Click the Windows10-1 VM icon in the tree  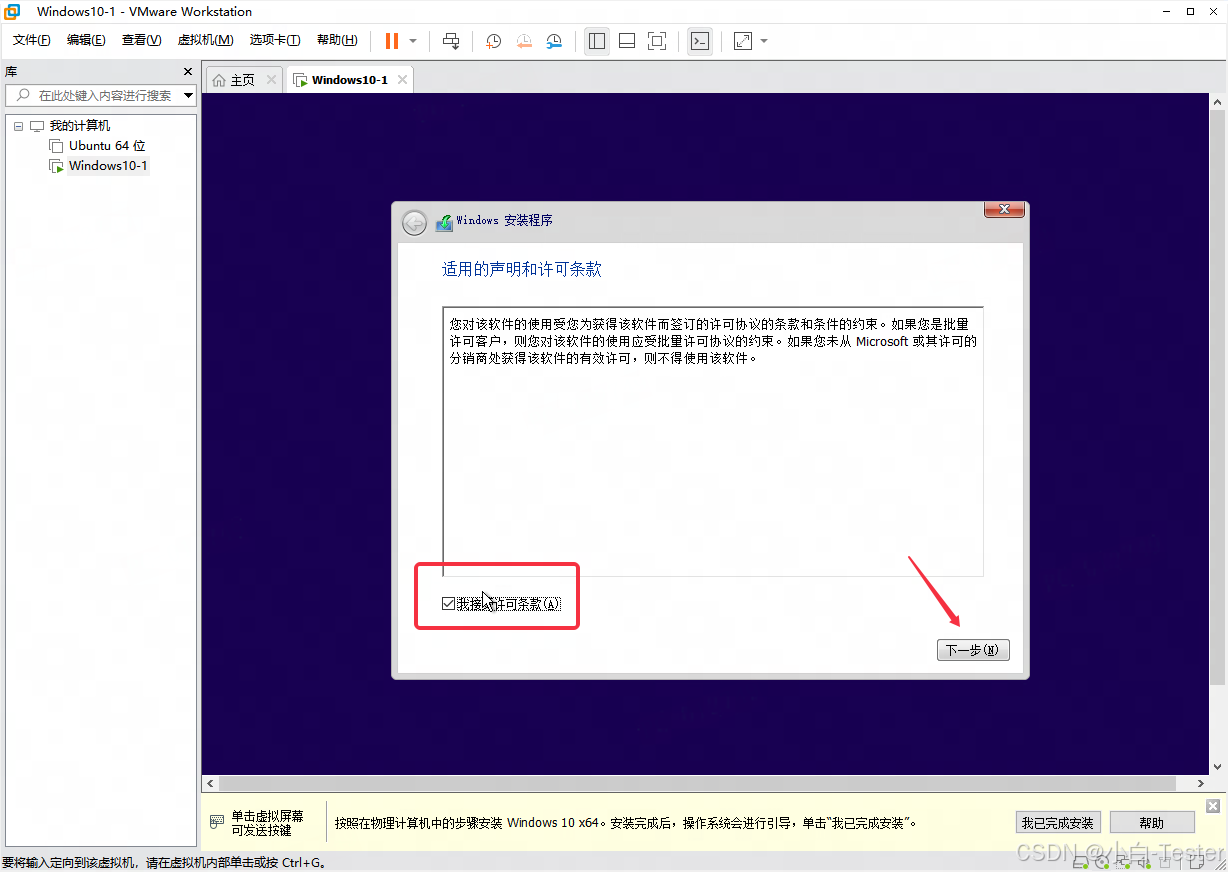click(57, 166)
